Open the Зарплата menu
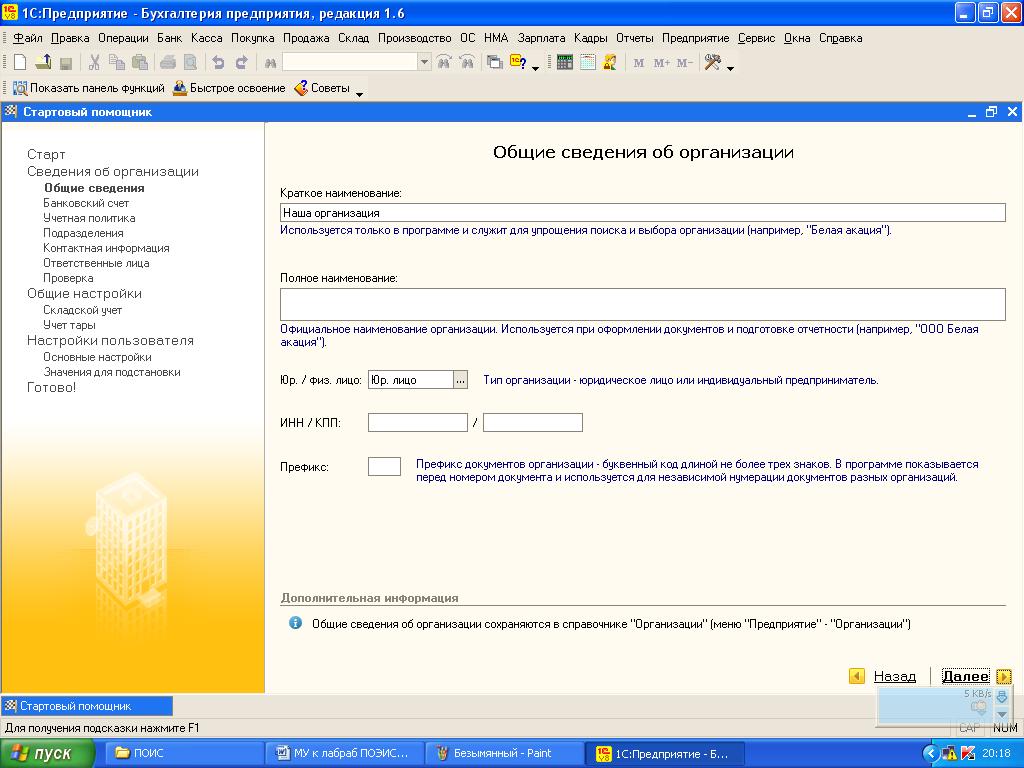This screenshot has height=768, width=1024. point(541,38)
